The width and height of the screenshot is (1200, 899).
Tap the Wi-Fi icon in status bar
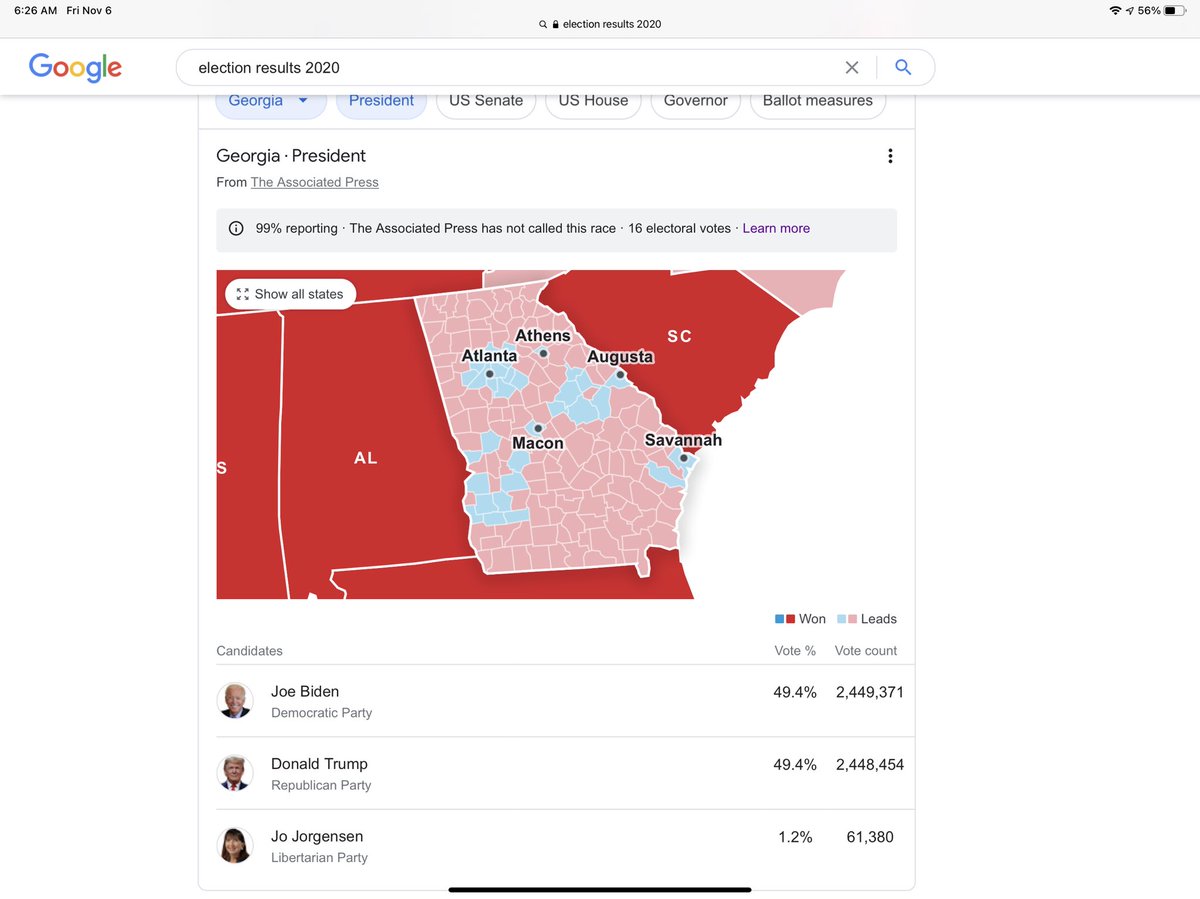[x=1115, y=10]
